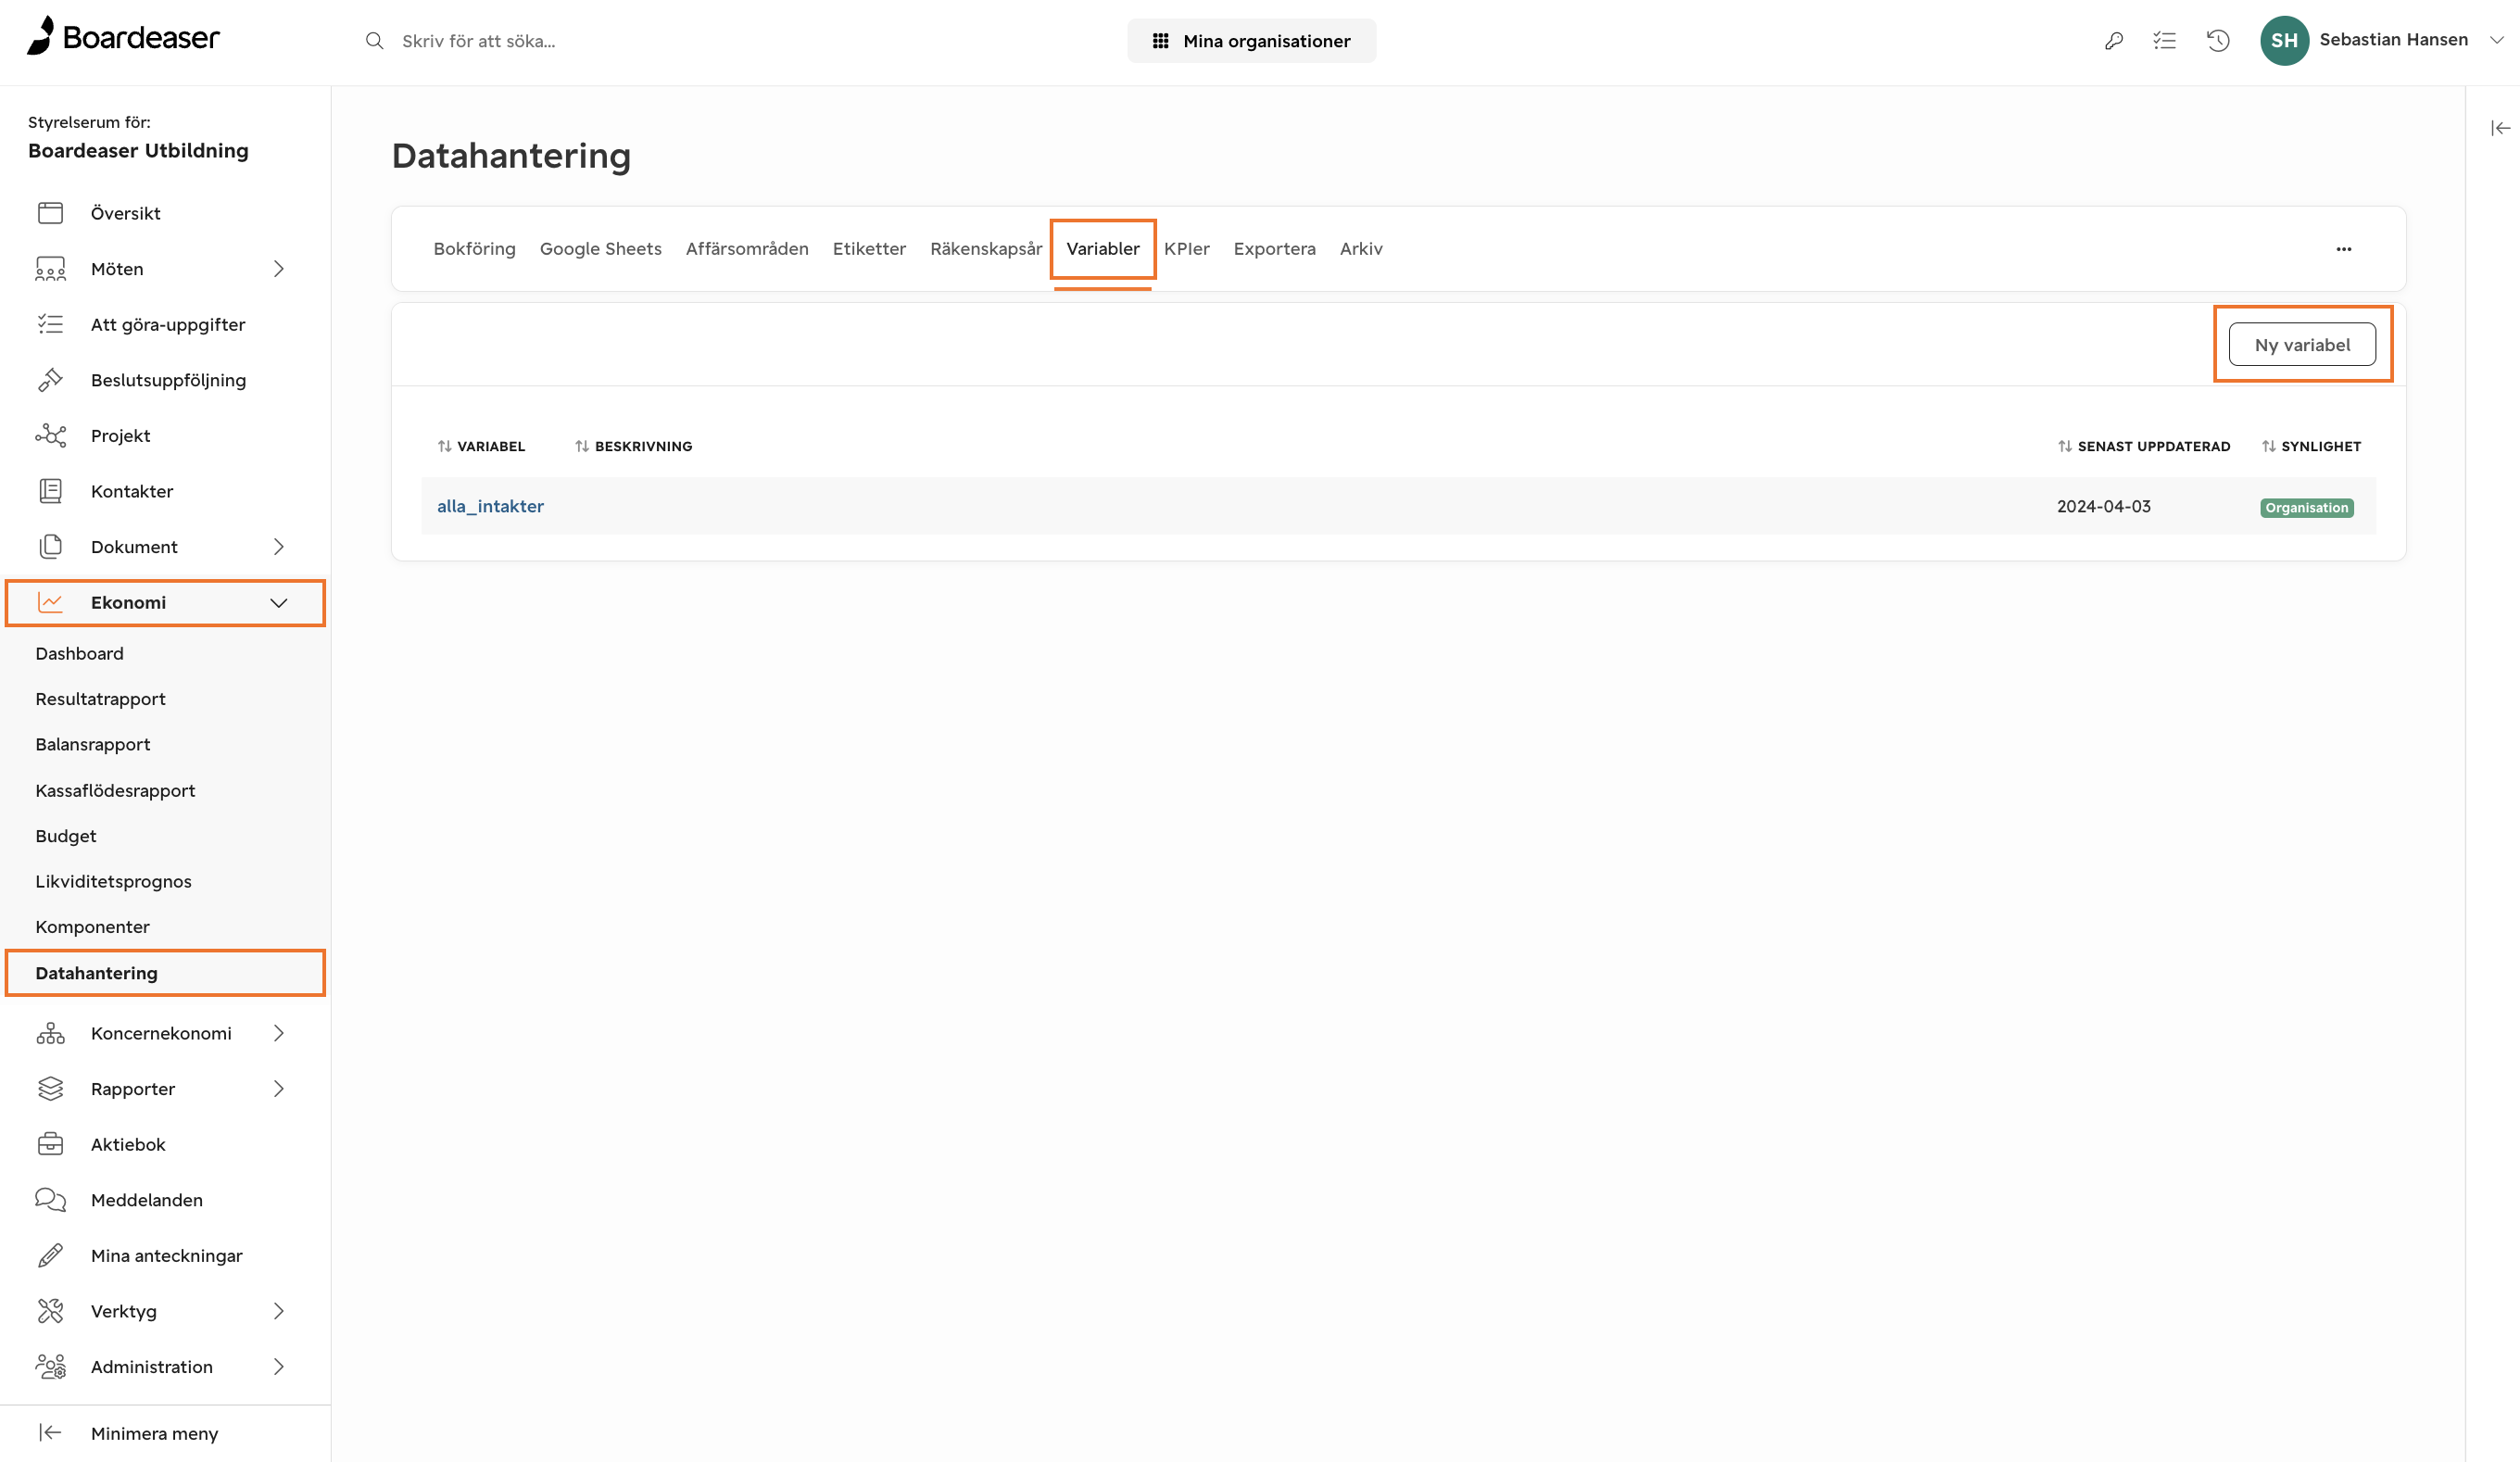
Task: Switch to the Etiketter tab
Action: (x=869, y=249)
